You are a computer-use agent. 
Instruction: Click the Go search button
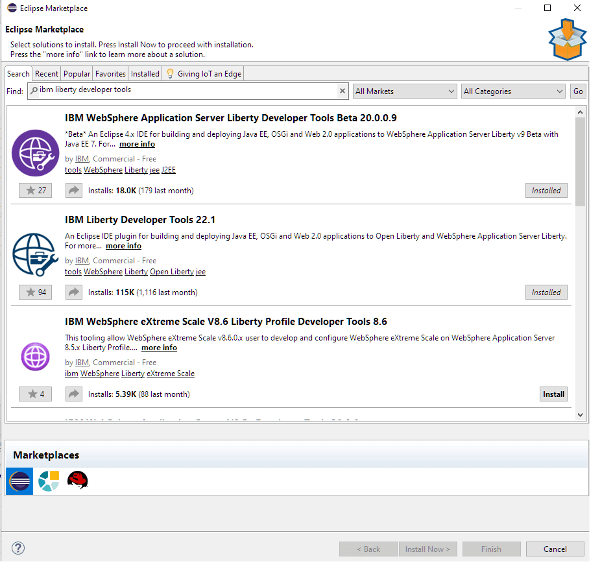coord(578,91)
